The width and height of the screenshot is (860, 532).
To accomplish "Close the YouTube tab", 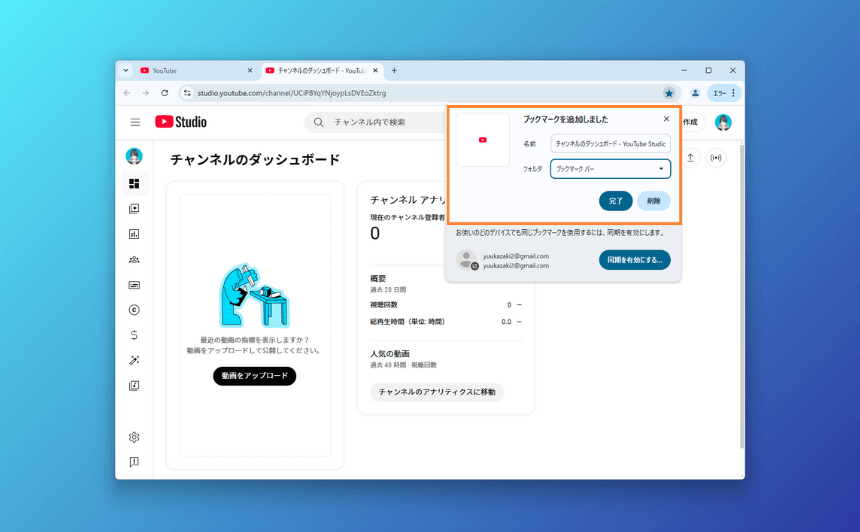I will click(x=250, y=71).
